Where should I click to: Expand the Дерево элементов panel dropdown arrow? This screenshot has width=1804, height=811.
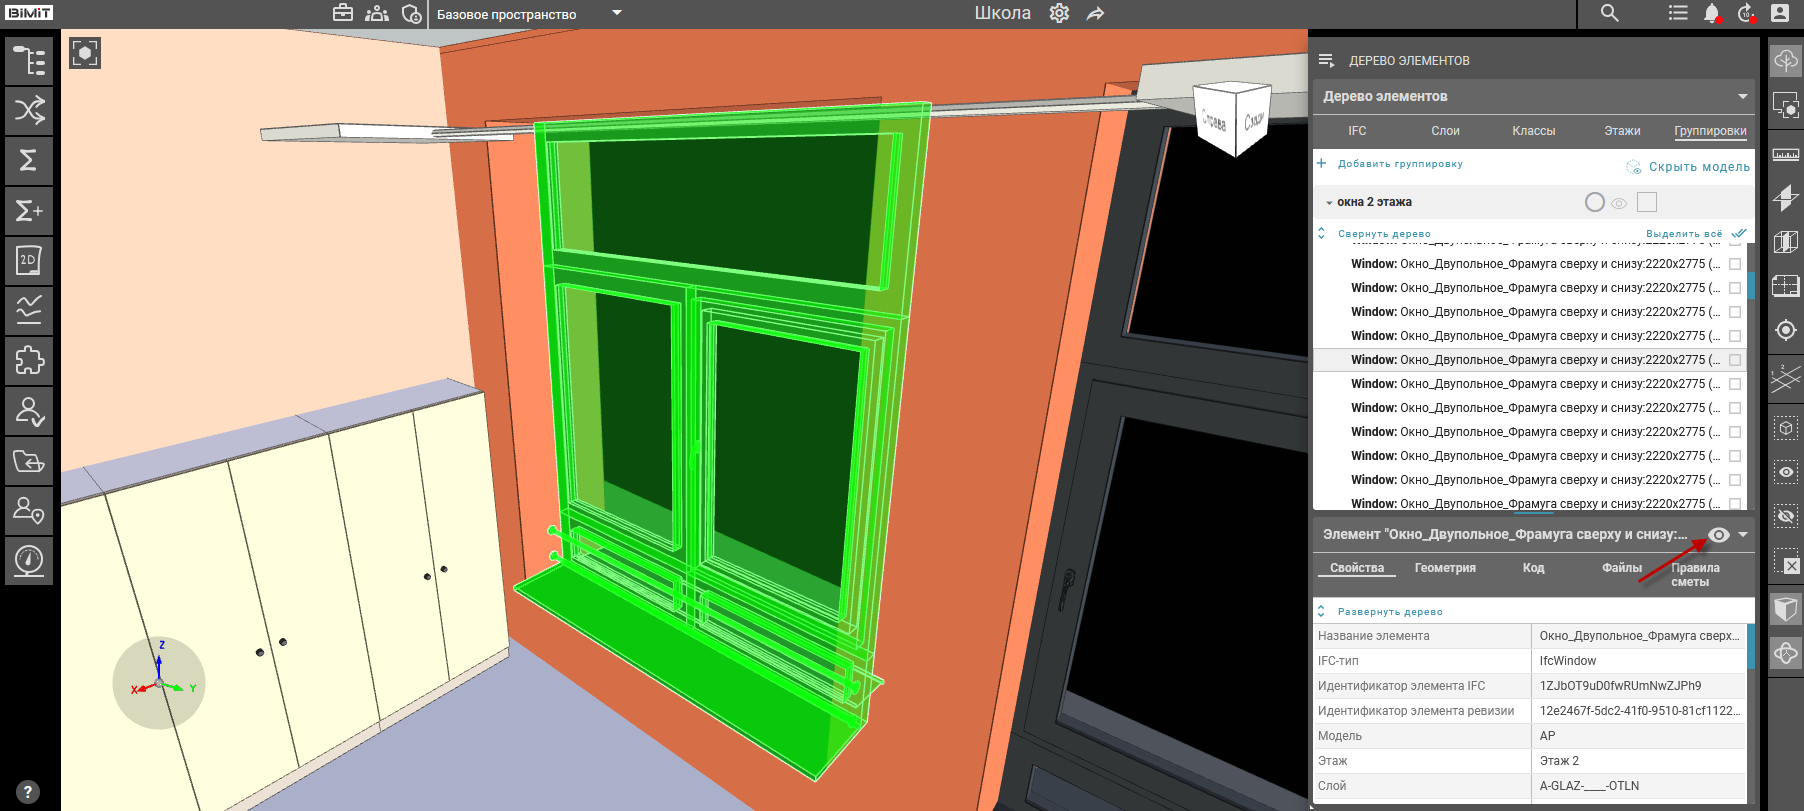[x=1743, y=96]
